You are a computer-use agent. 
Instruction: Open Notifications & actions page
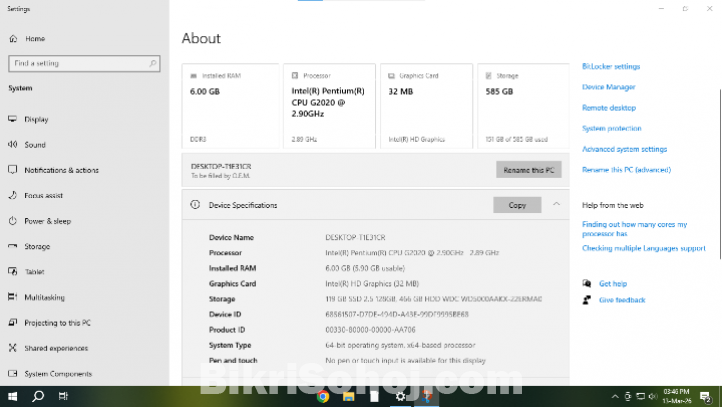click(61, 170)
